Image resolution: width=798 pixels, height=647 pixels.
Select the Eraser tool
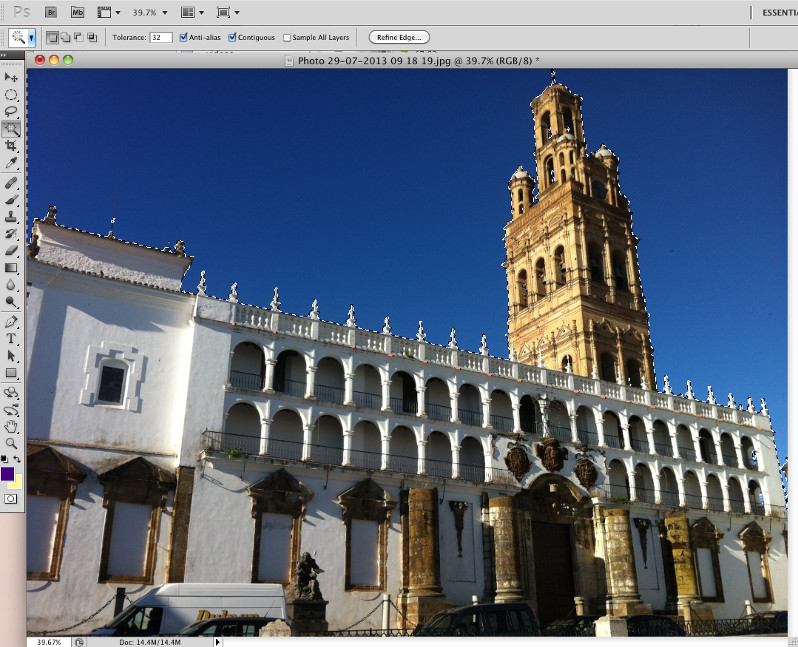pyautogui.click(x=11, y=250)
